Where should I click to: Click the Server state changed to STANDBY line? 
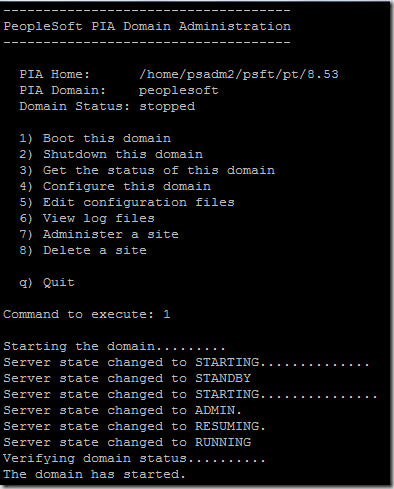click(127, 378)
